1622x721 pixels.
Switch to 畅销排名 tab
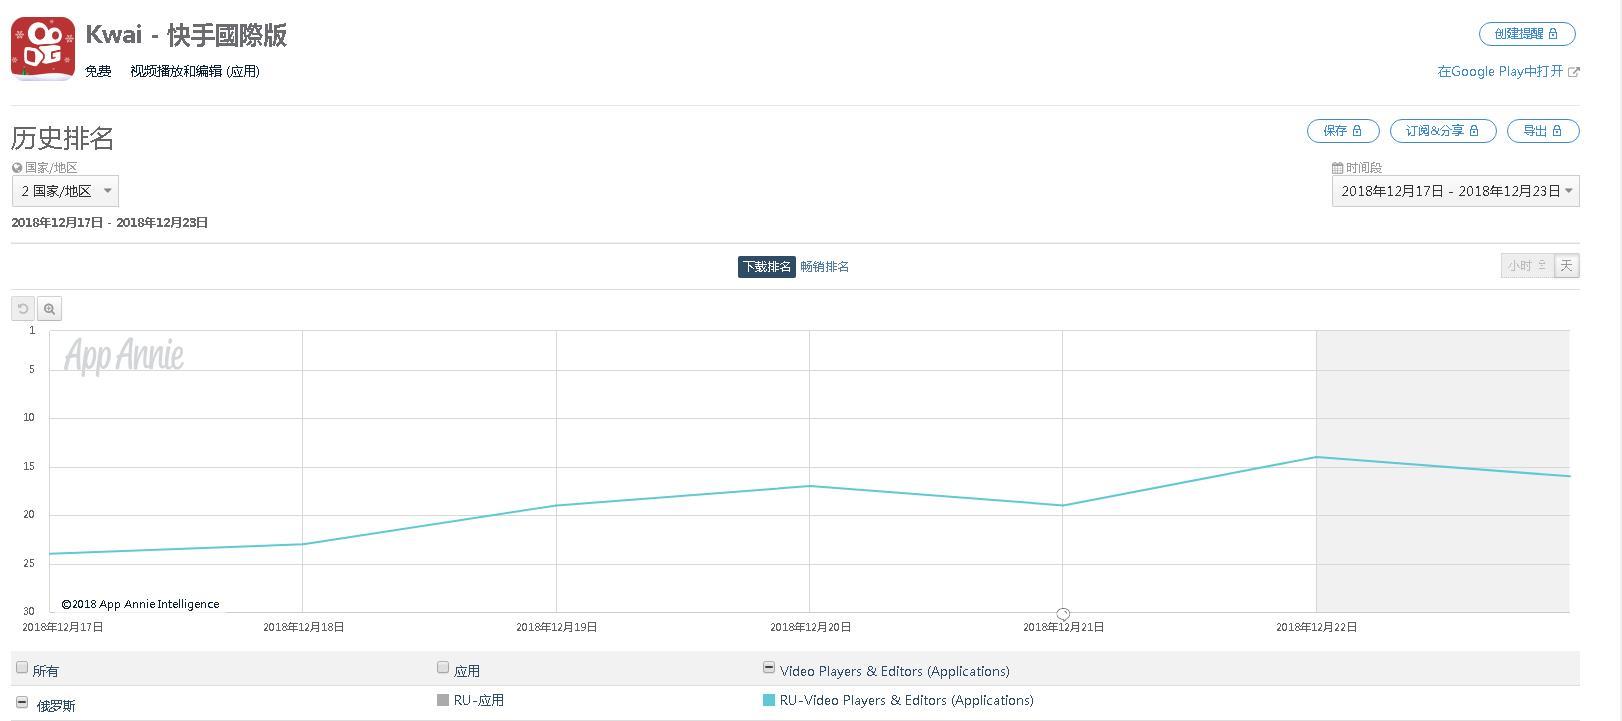(824, 267)
